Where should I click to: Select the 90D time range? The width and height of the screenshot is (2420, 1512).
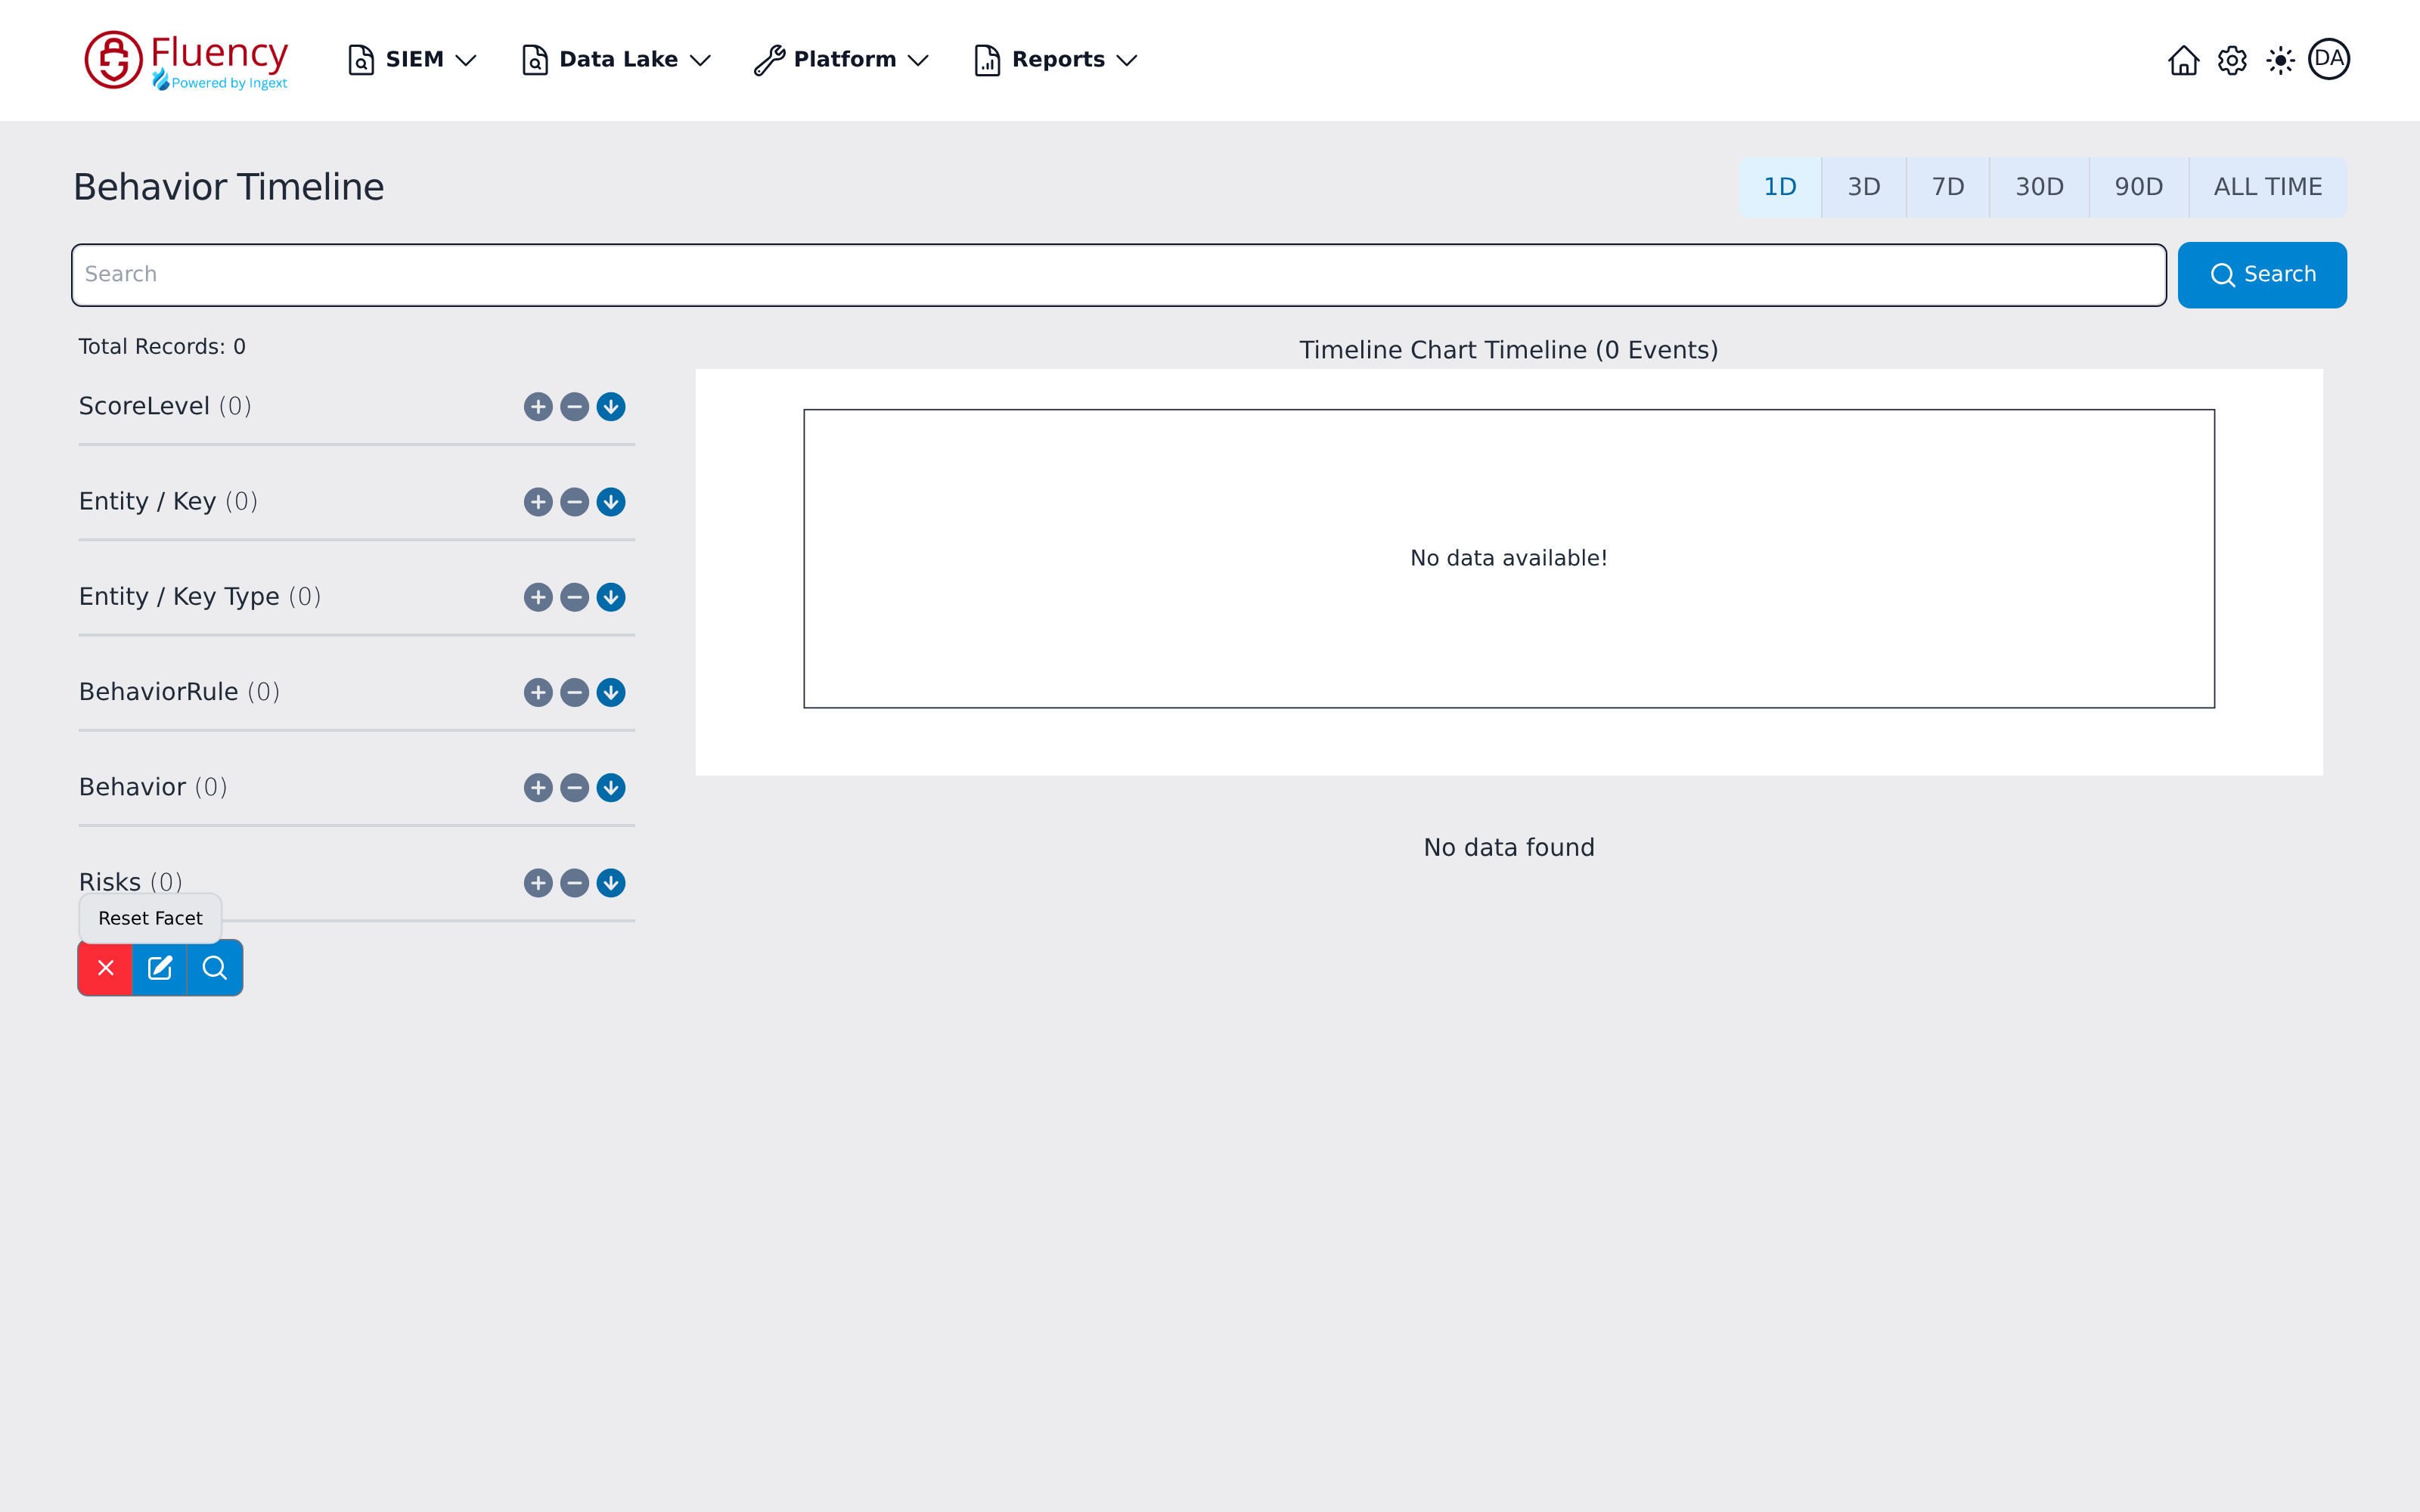[2139, 187]
